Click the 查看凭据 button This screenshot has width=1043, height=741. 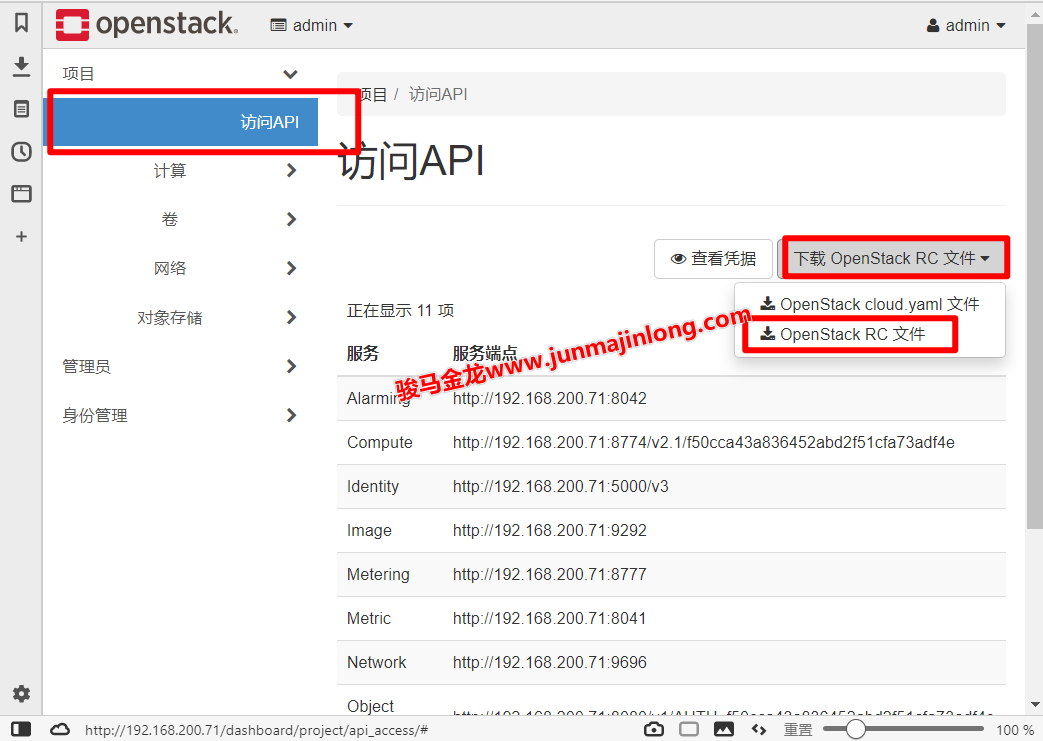pos(713,259)
